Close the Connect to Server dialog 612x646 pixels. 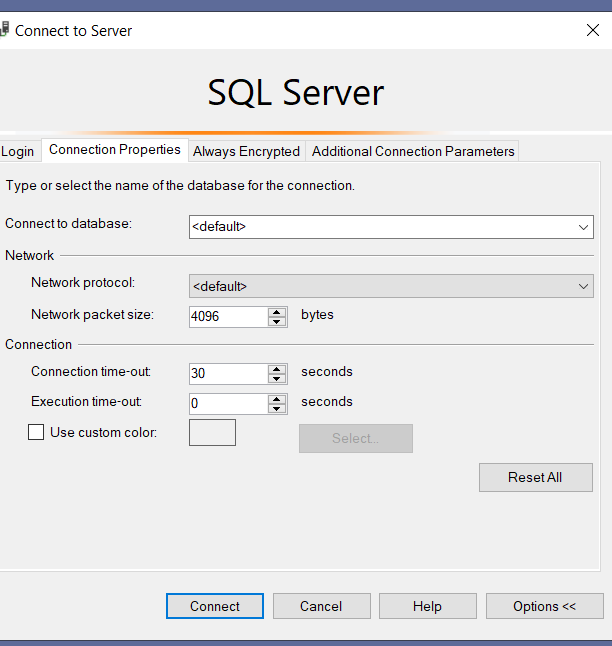click(x=593, y=30)
